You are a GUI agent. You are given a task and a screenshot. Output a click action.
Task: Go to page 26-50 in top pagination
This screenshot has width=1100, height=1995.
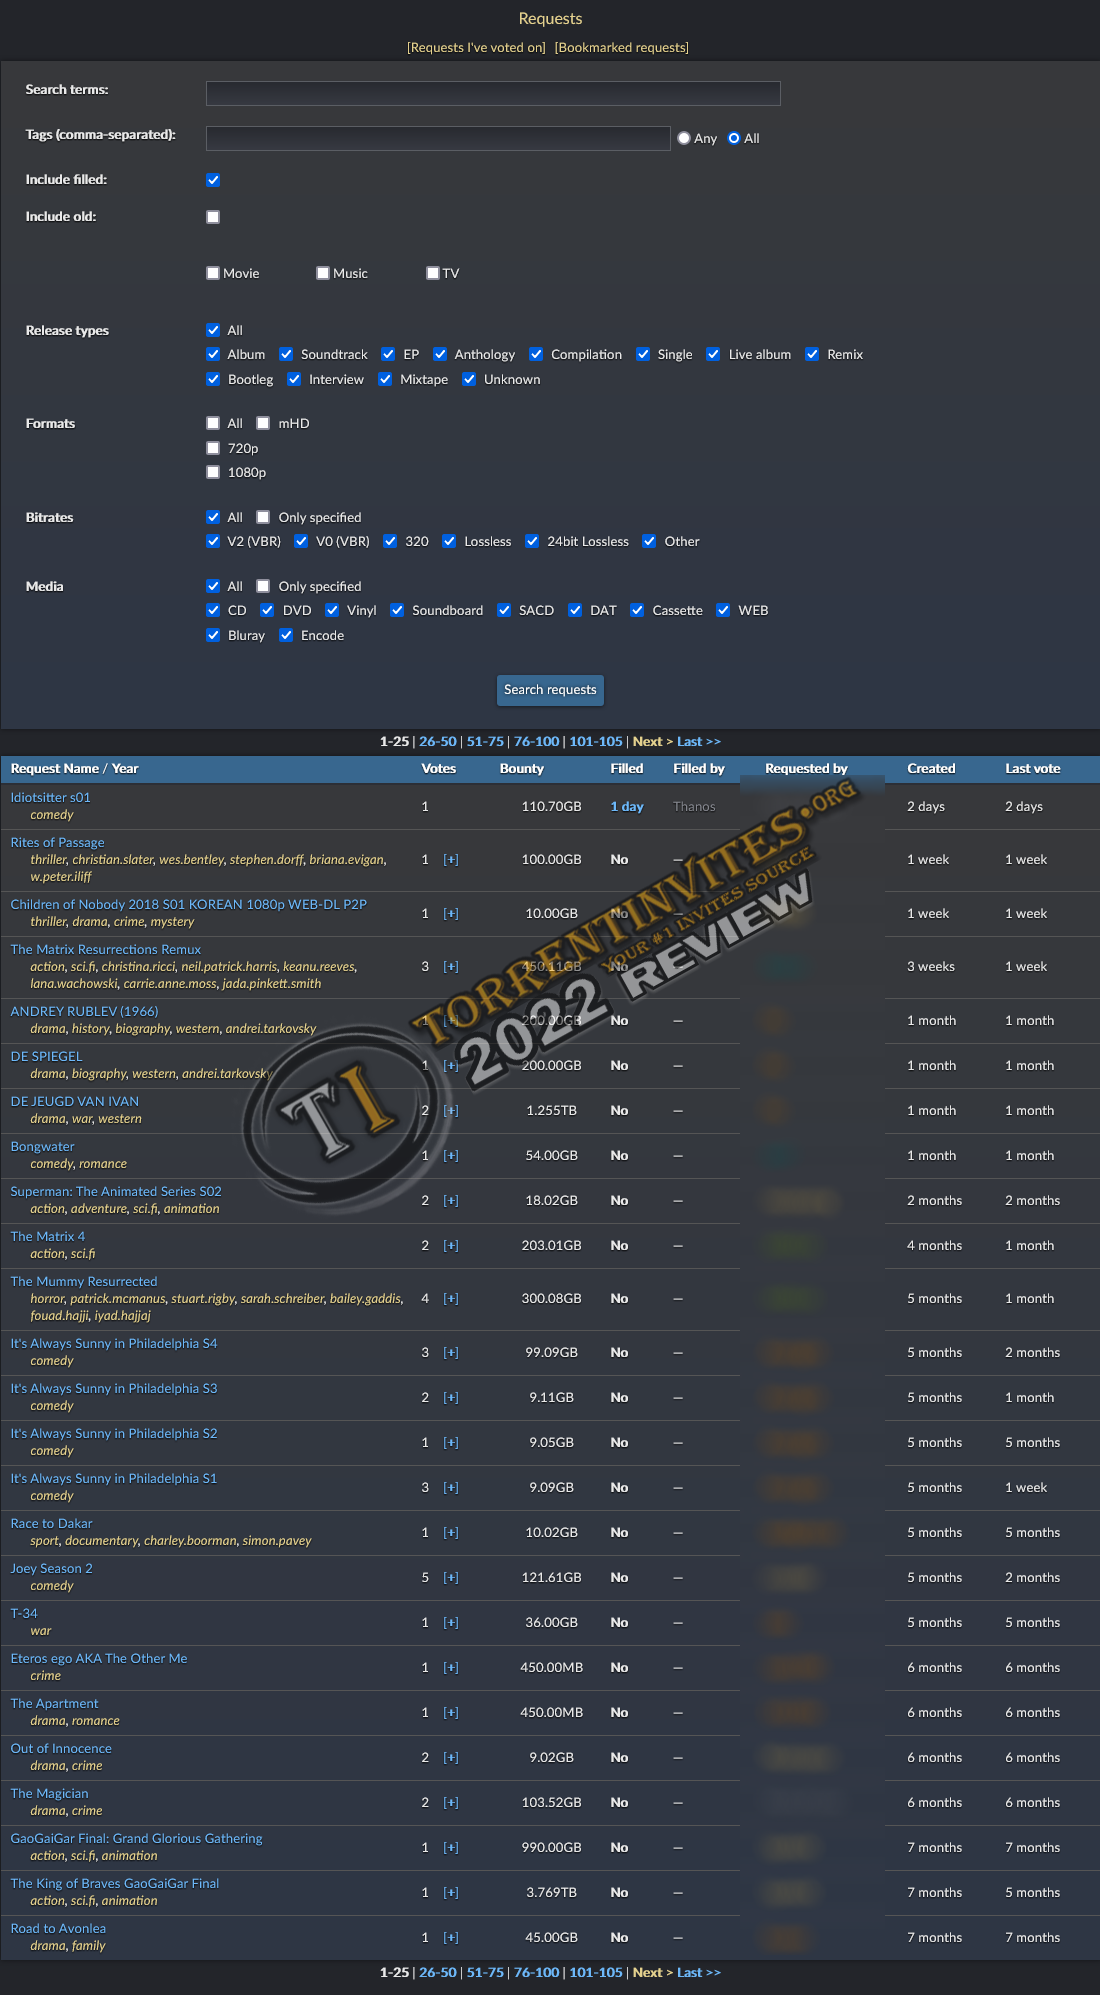pos(437,742)
